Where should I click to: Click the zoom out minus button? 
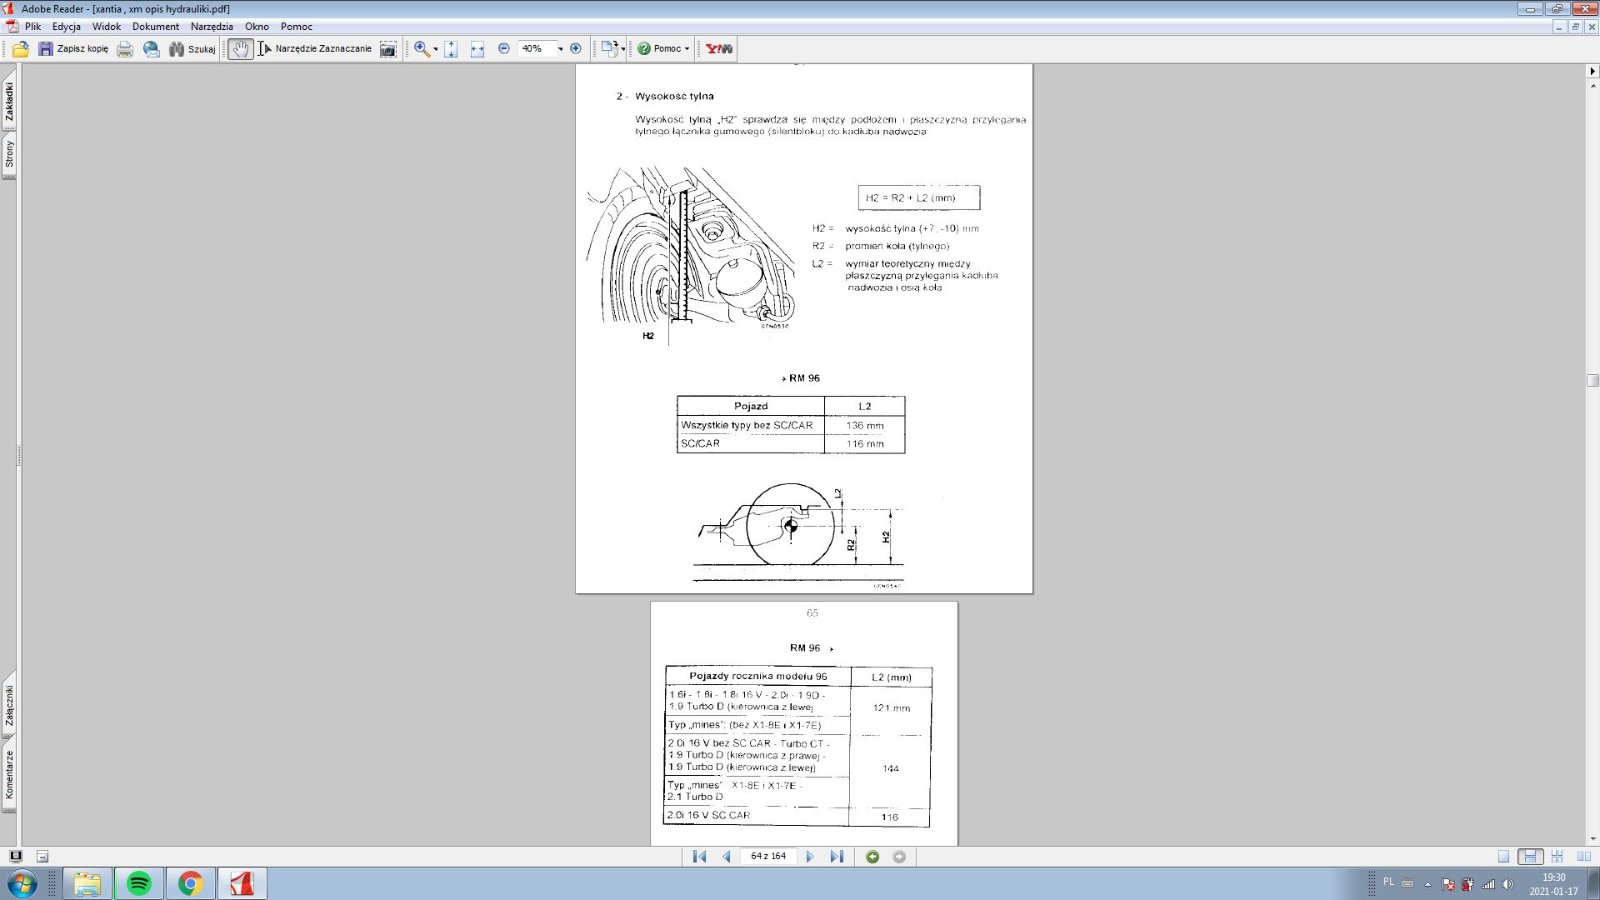pyautogui.click(x=503, y=48)
